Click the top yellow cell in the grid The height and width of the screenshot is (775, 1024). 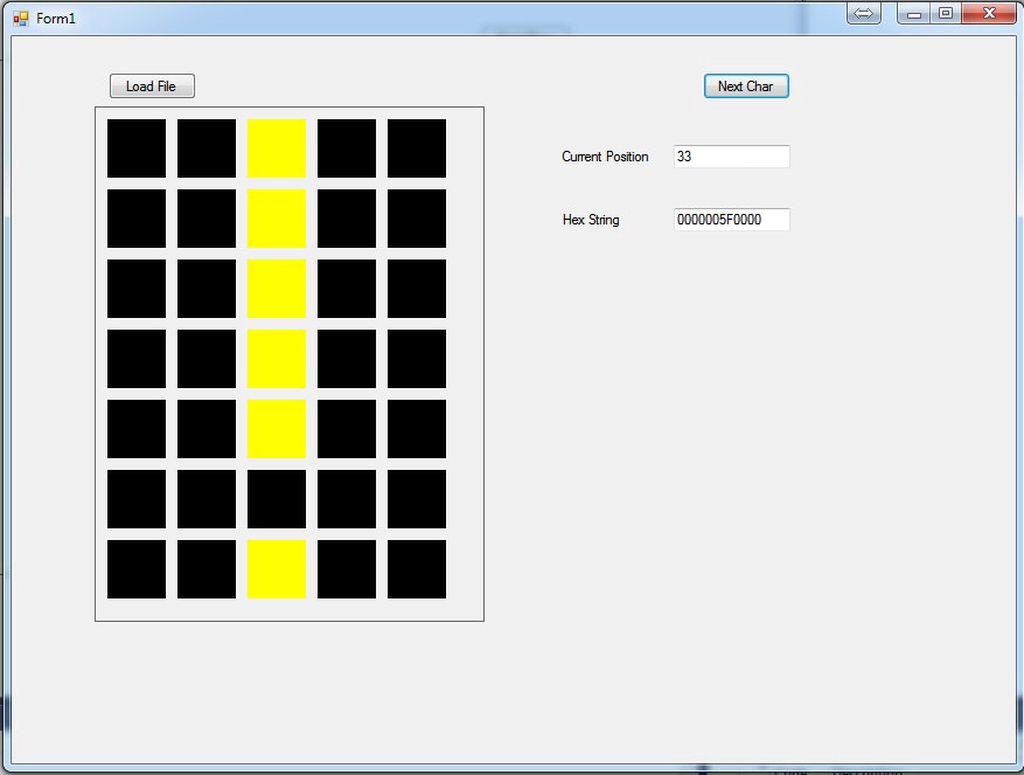click(x=276, y=148)
